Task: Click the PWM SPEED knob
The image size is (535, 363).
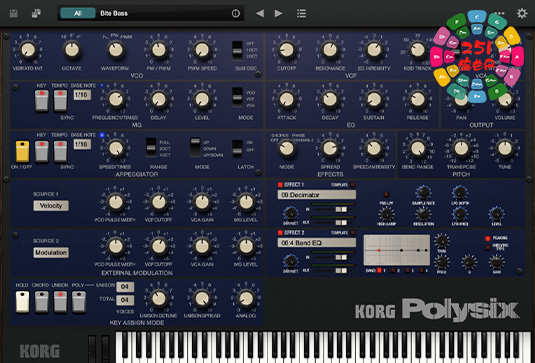Action: point(202,50)
